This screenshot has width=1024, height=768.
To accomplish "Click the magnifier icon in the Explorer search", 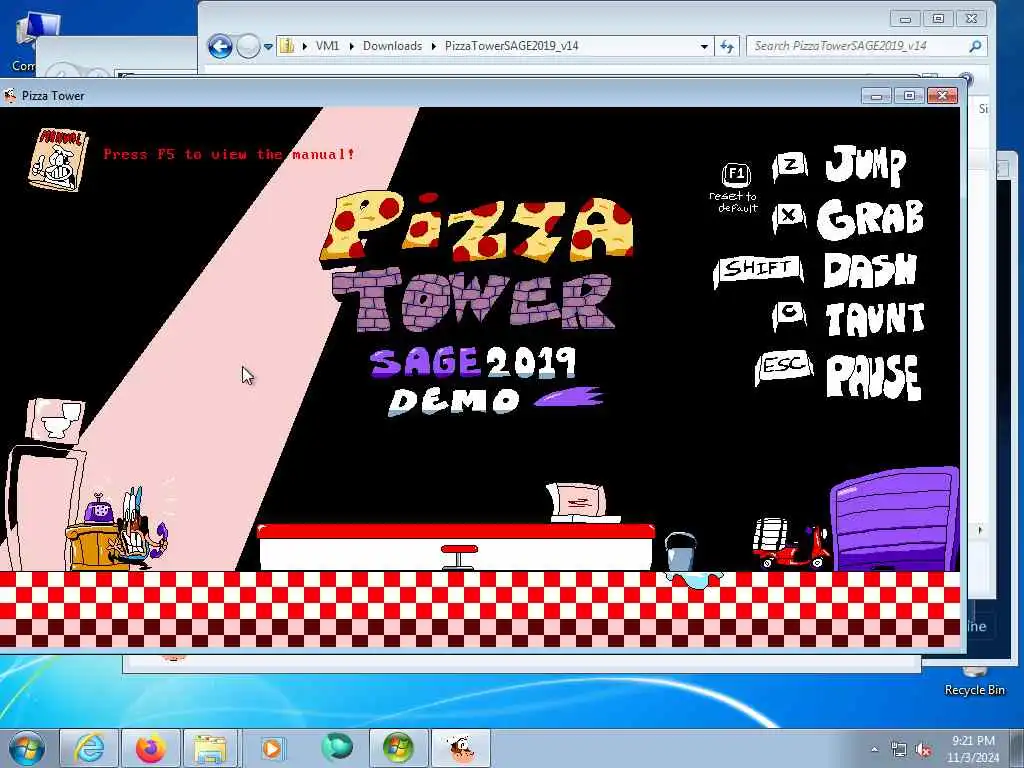I will (x=976, y=46).
